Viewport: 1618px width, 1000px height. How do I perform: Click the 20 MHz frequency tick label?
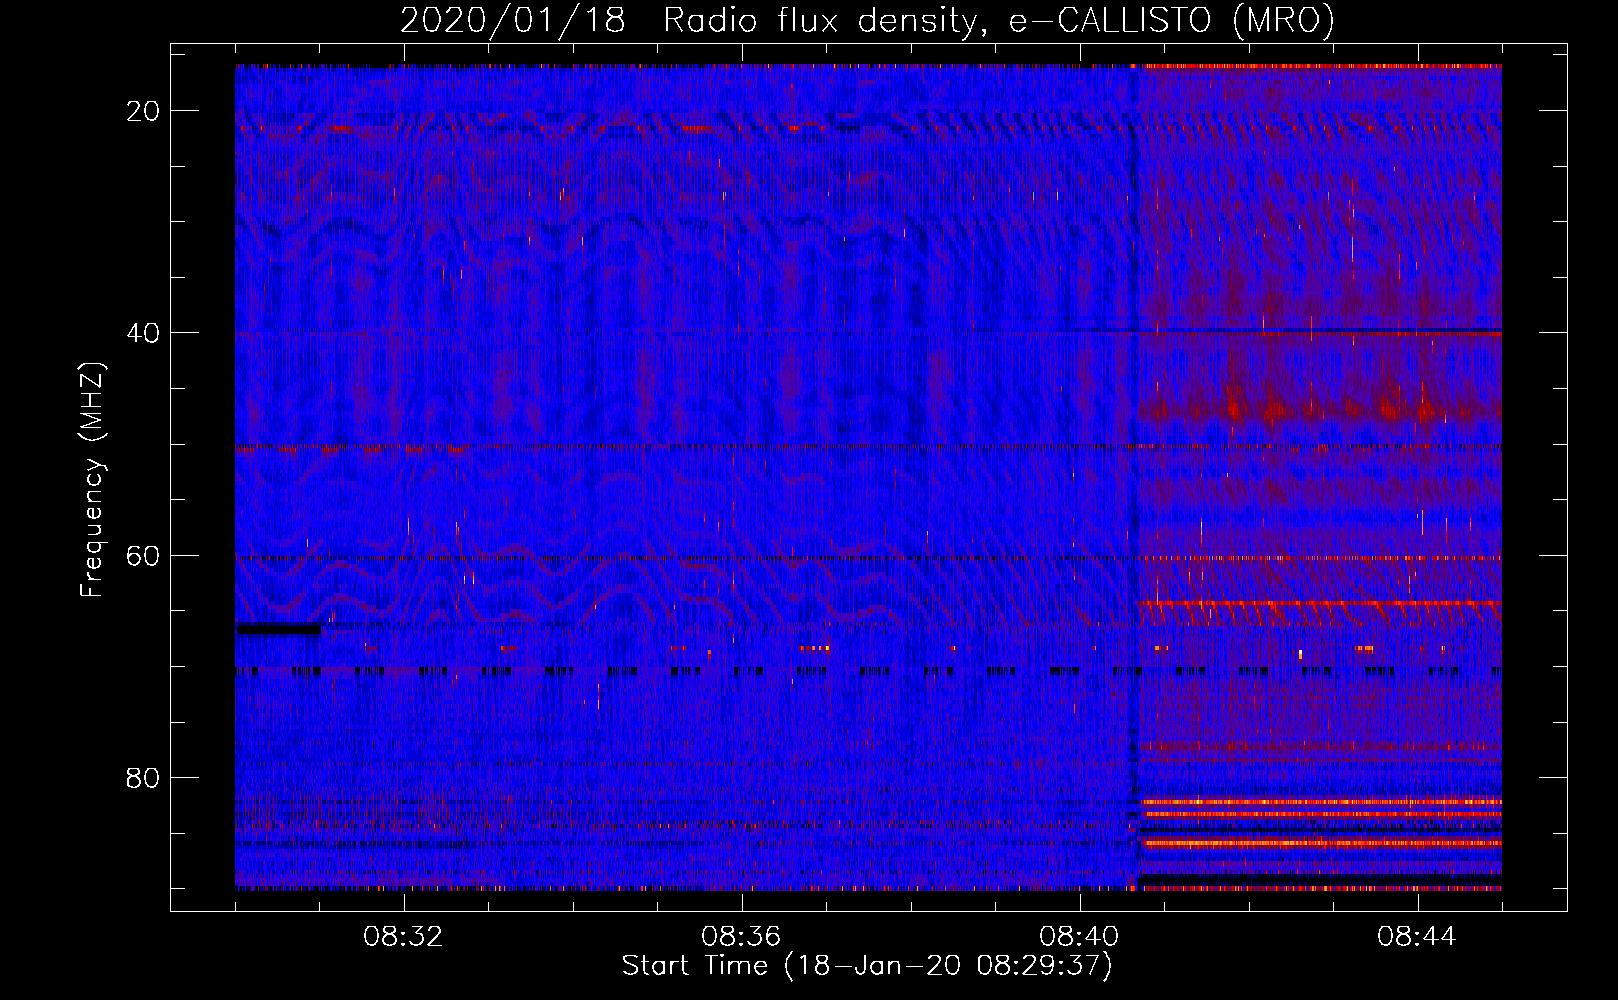(x=143, y=111)
